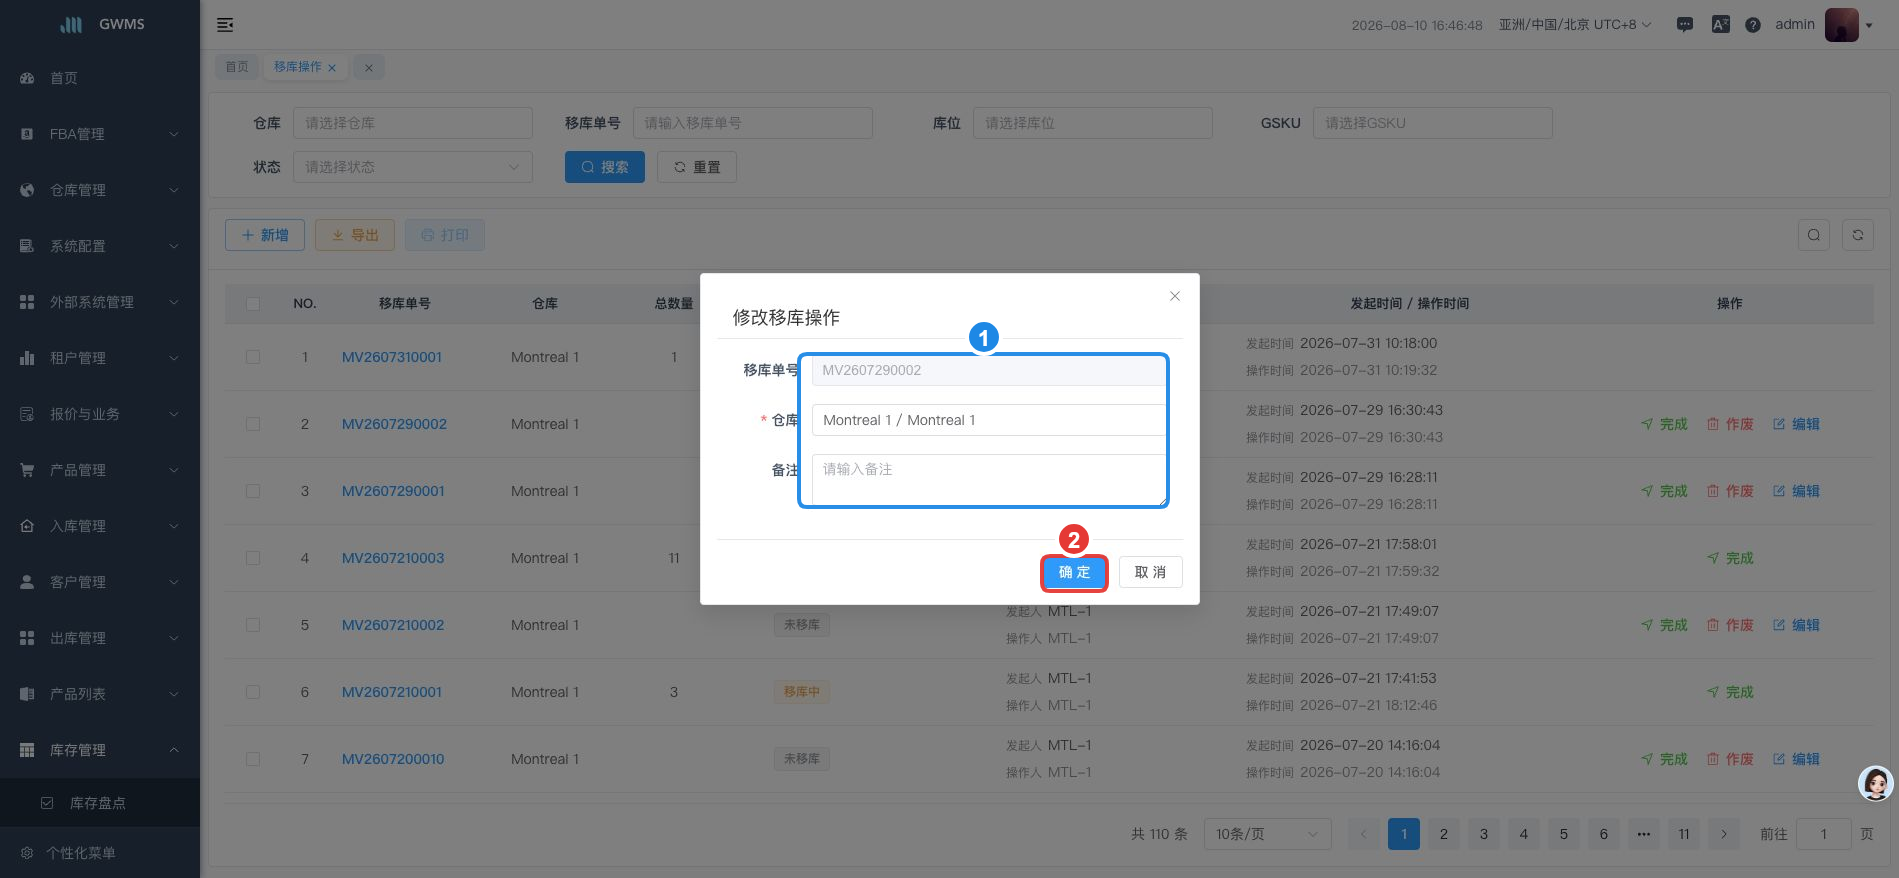Tick the checkbox for row MV2607200010
This screenshot has width=1899, height=878.
(253, 759)
